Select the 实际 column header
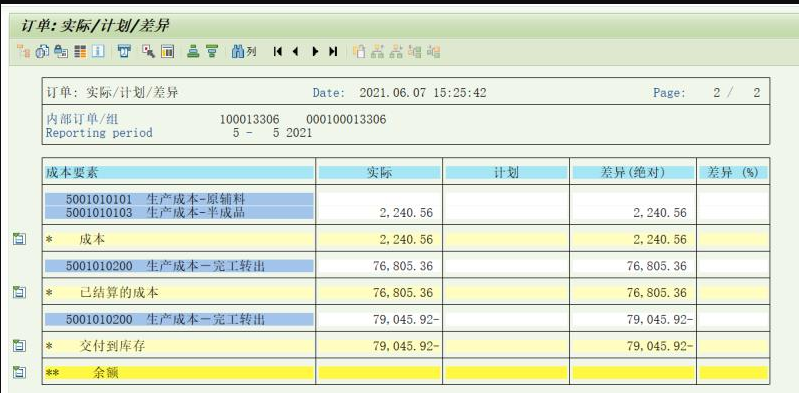The height and width of the screenshot is (393, 799). tap(380, 172)
